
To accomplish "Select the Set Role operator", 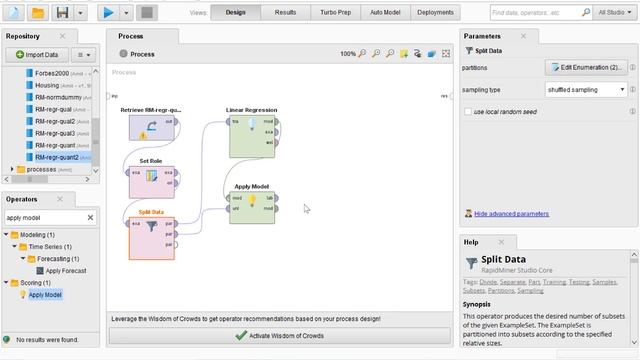I will (152, 182).
